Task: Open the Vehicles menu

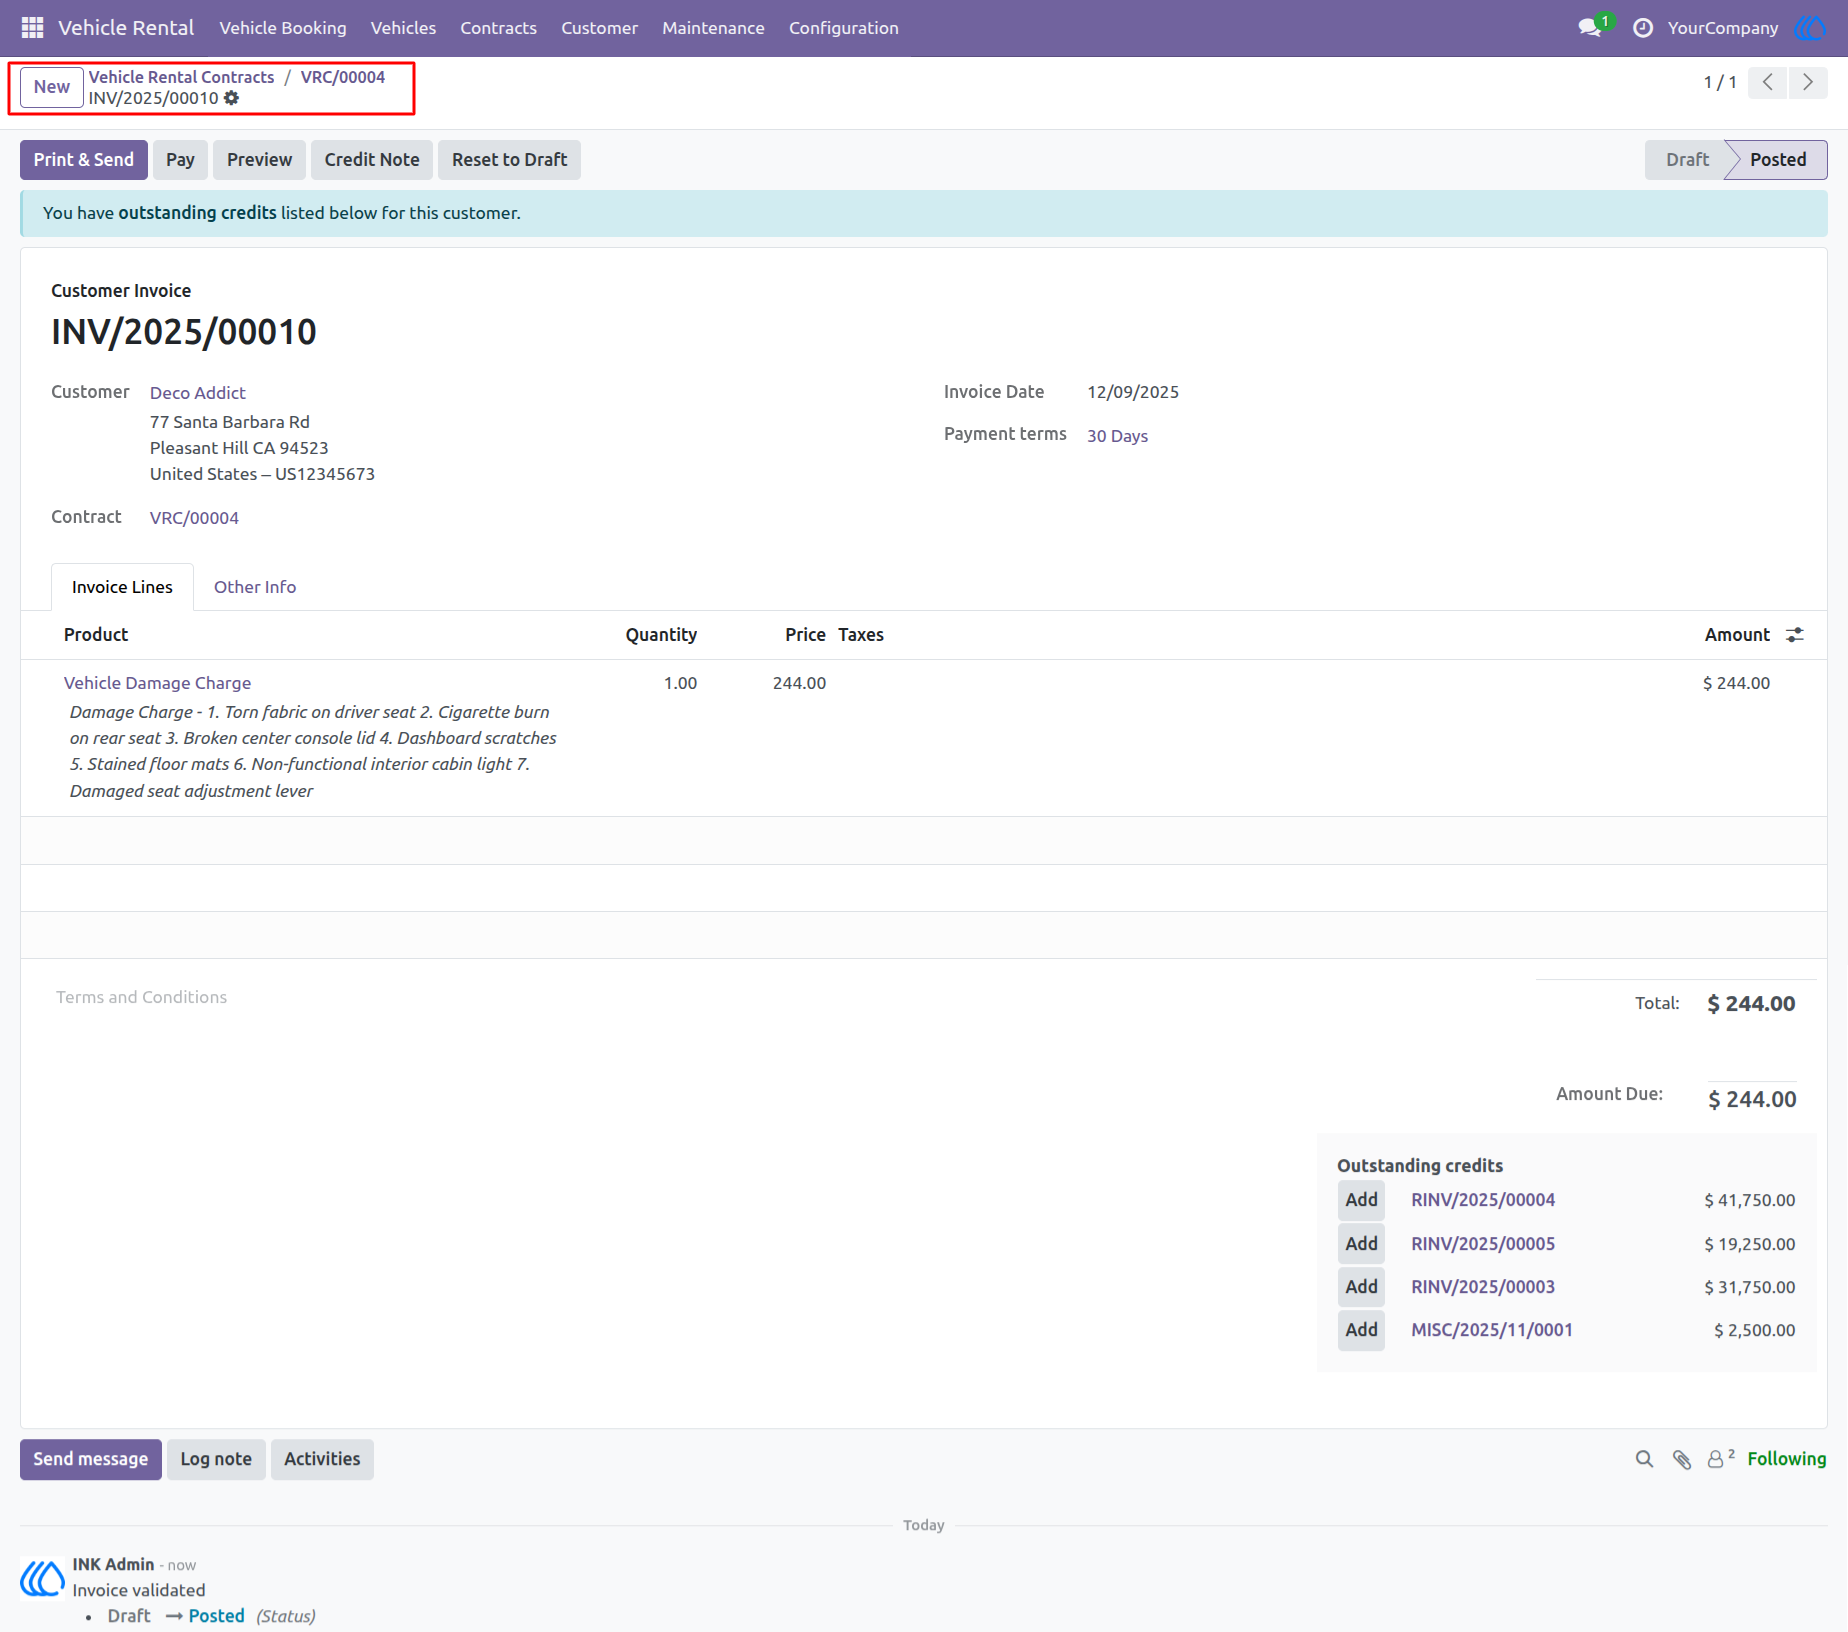Action: tap(403, 28)
